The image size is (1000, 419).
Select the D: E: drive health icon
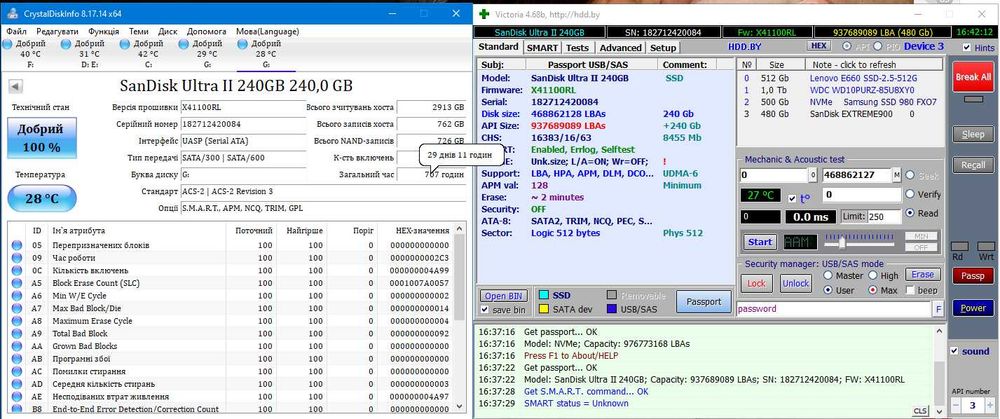[66, 44]
